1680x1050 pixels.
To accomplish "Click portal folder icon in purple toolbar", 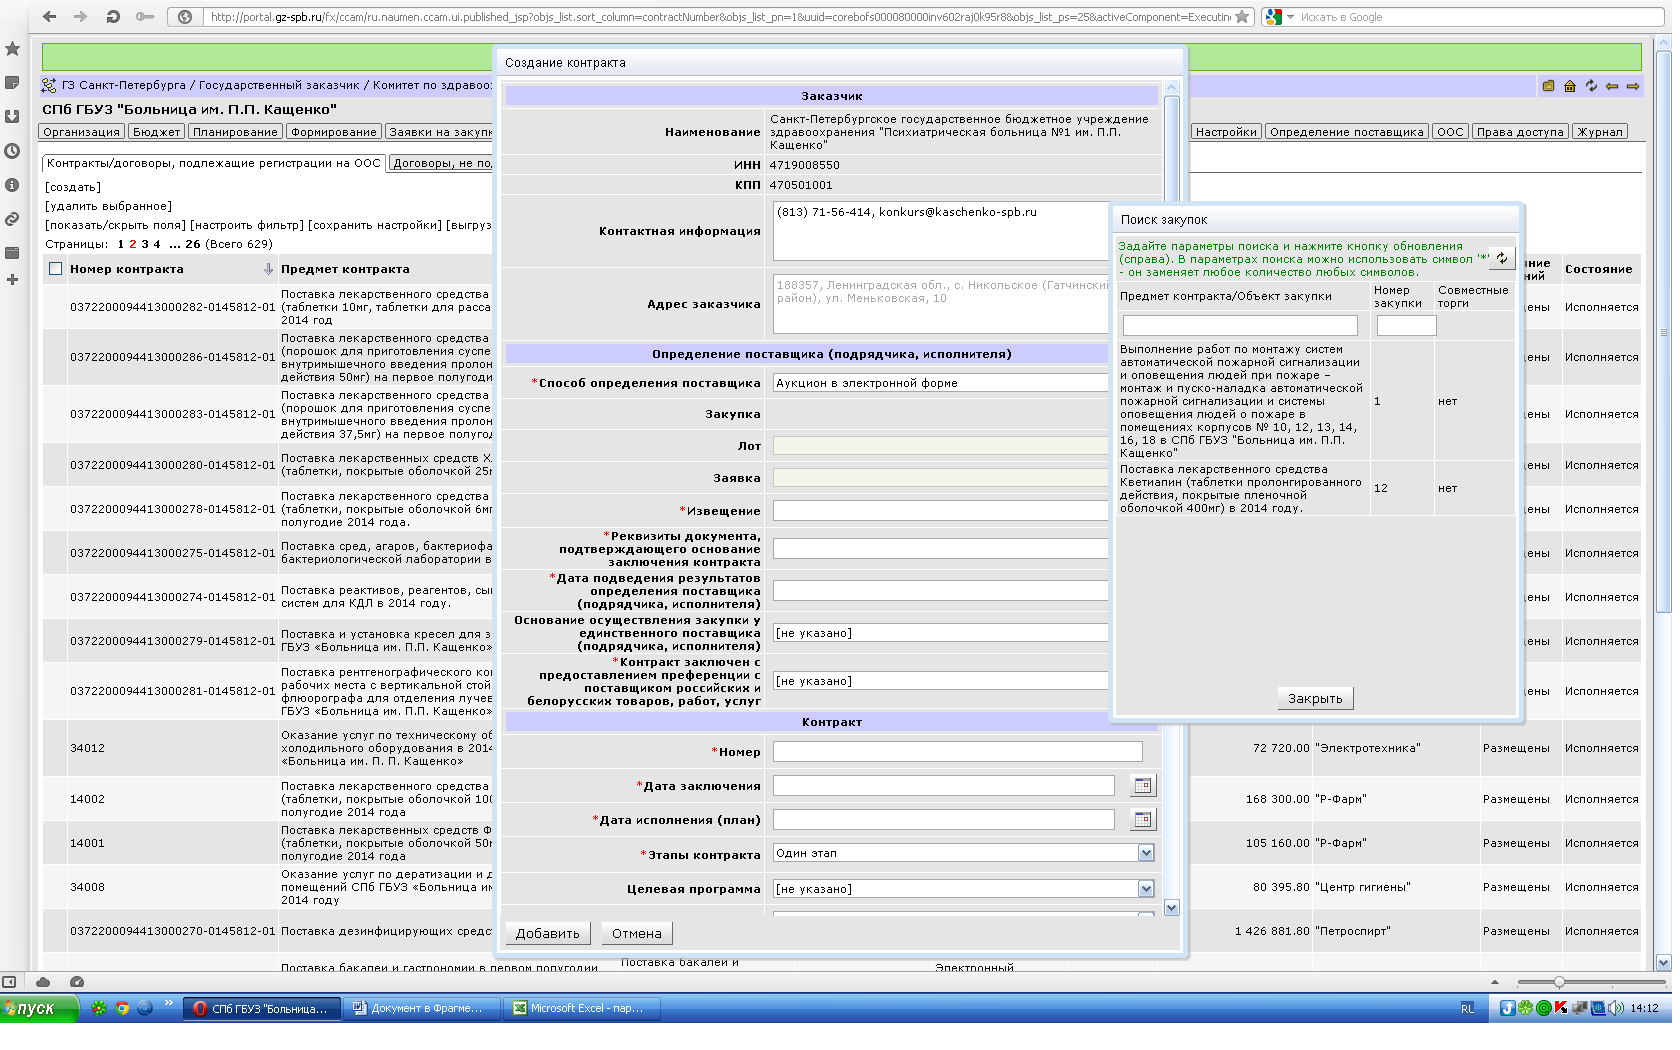I will coord(1548,86).
